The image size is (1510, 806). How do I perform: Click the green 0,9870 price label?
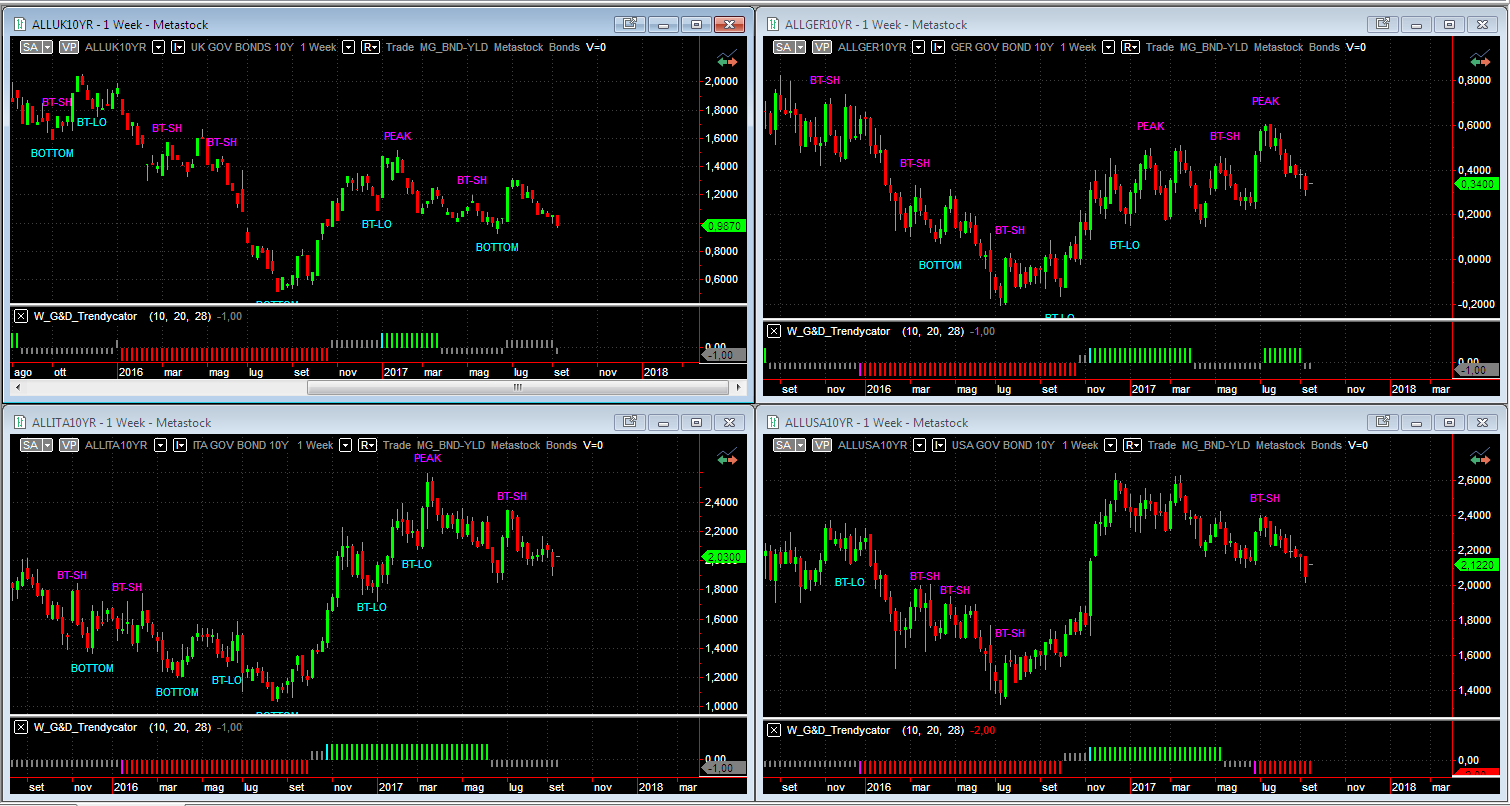[725, 226]
